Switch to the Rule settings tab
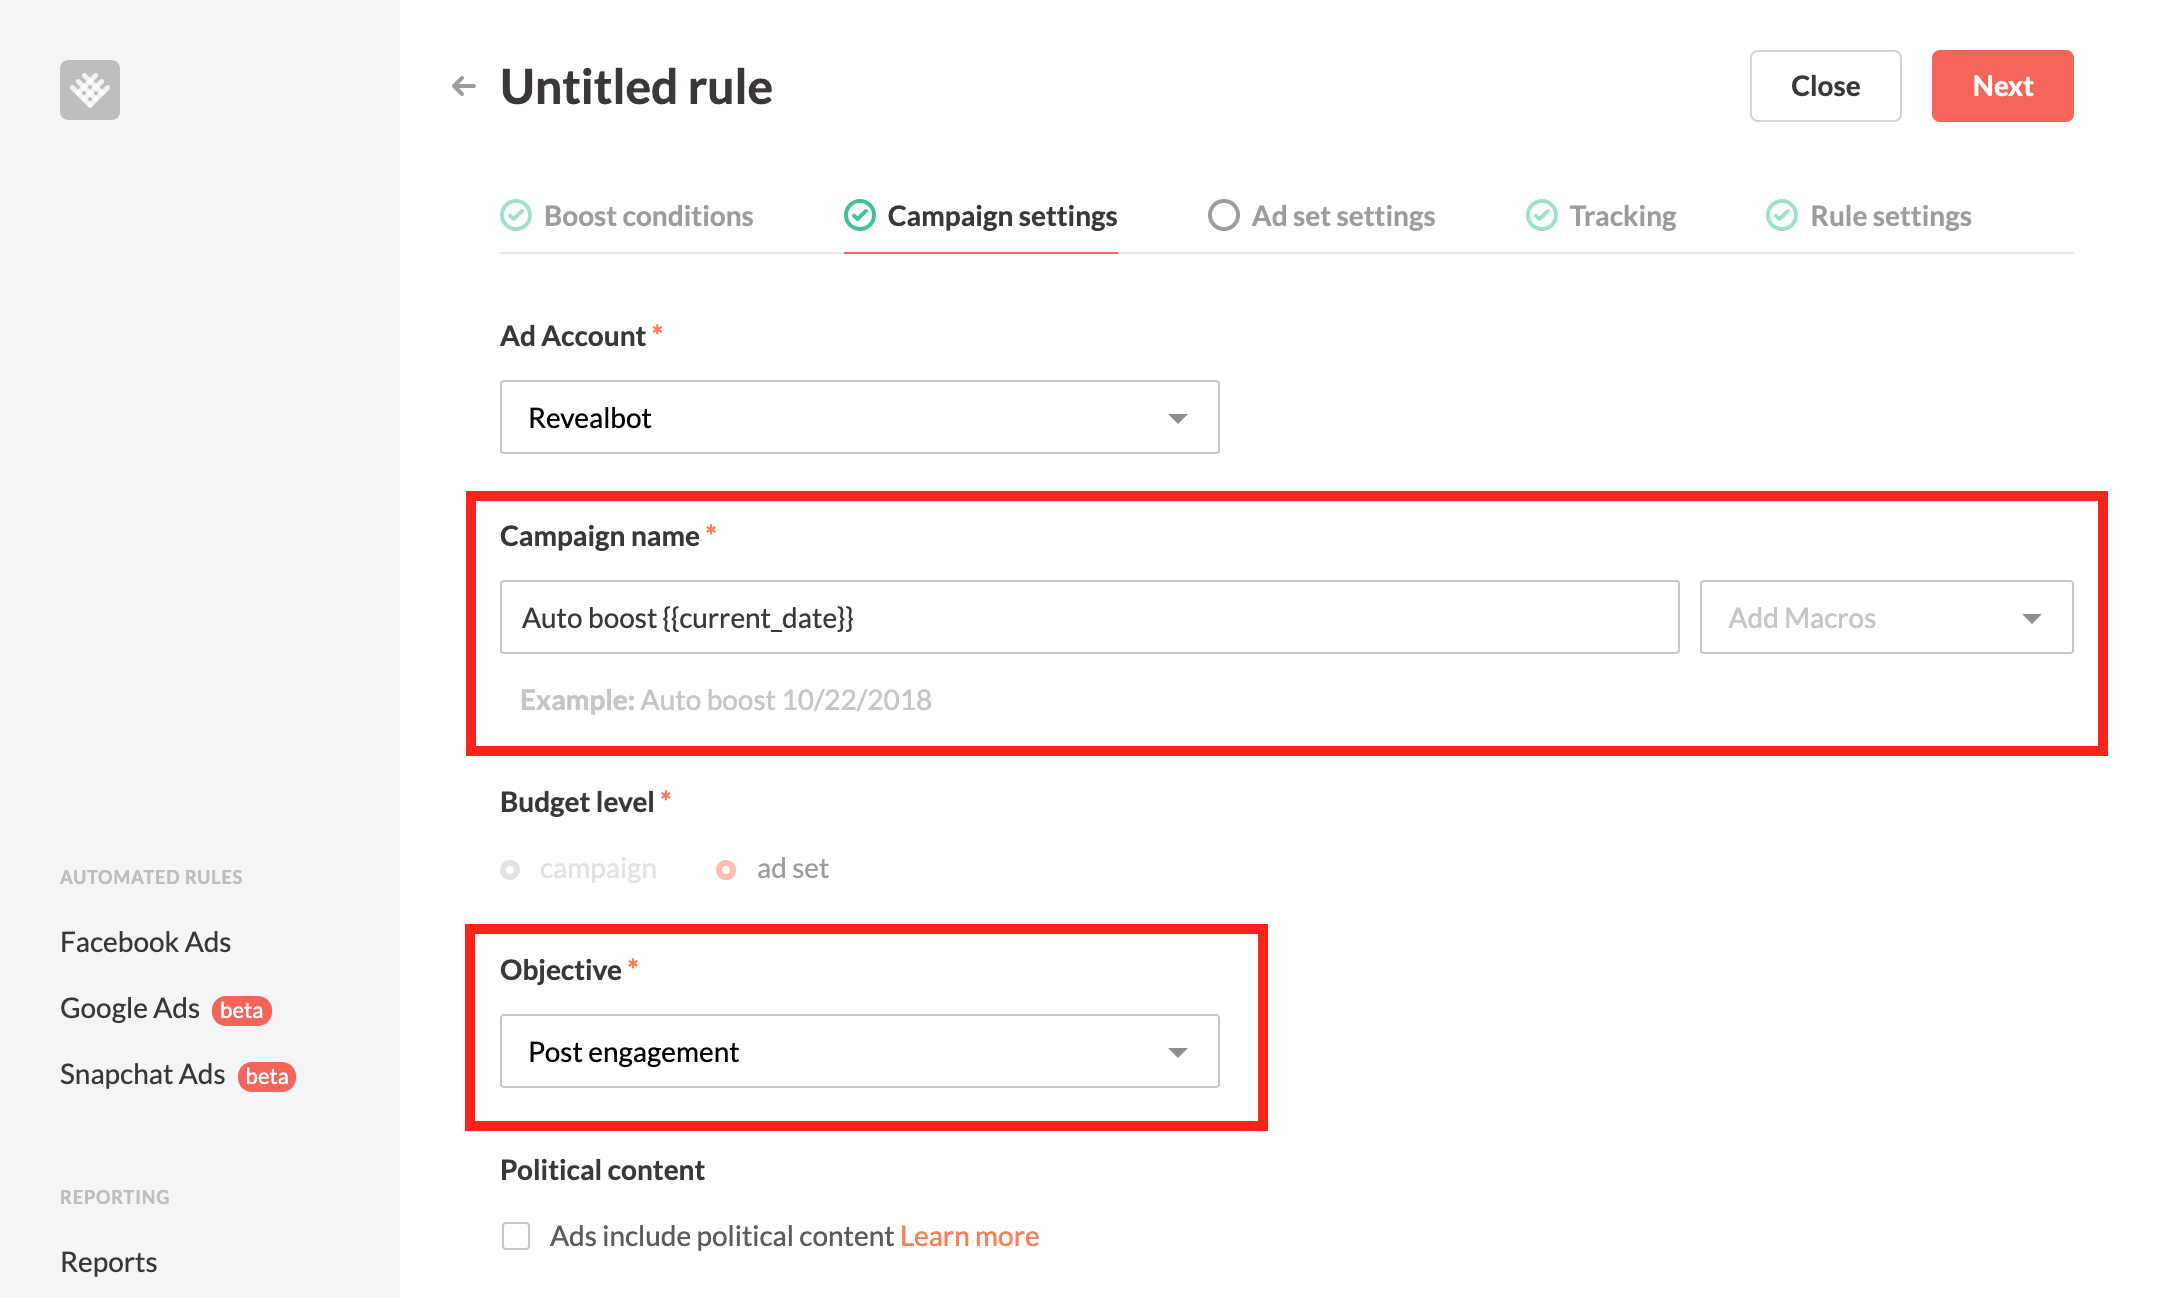Screen dimensions: 2172x1298 point(1869,216)
